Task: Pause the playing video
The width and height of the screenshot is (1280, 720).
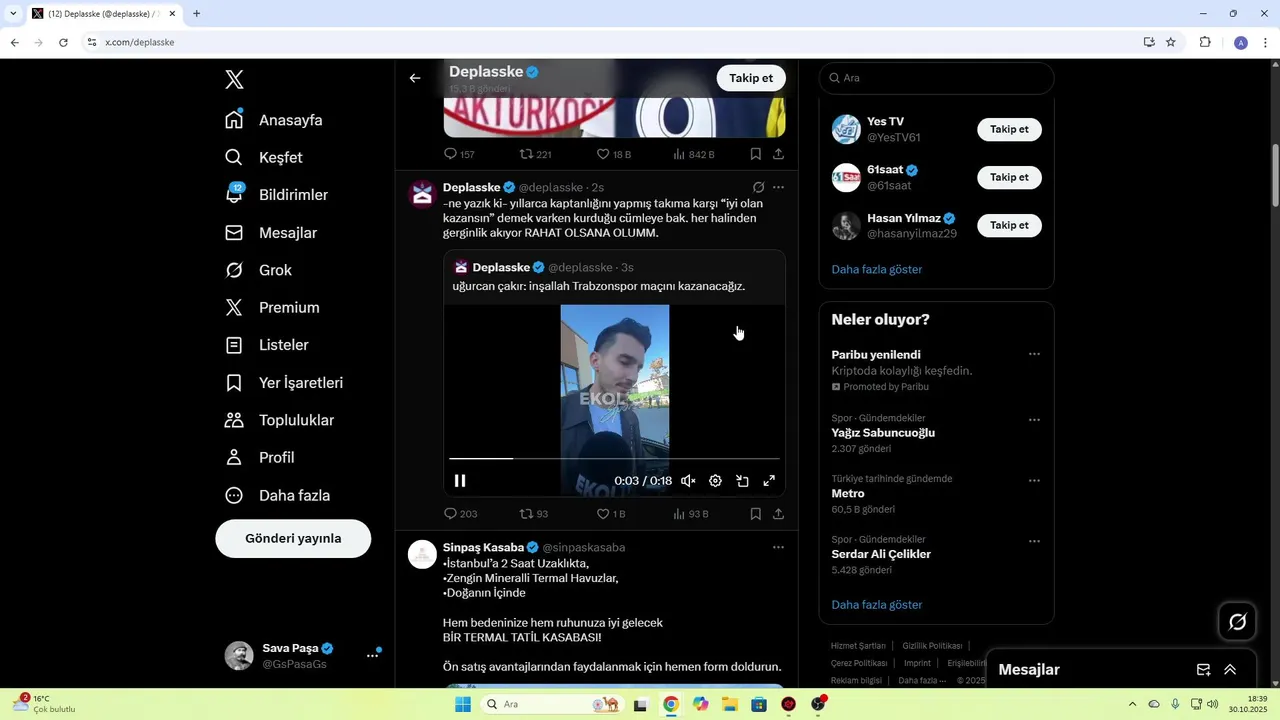Action: pyautogui.click(x=460, y=481)
